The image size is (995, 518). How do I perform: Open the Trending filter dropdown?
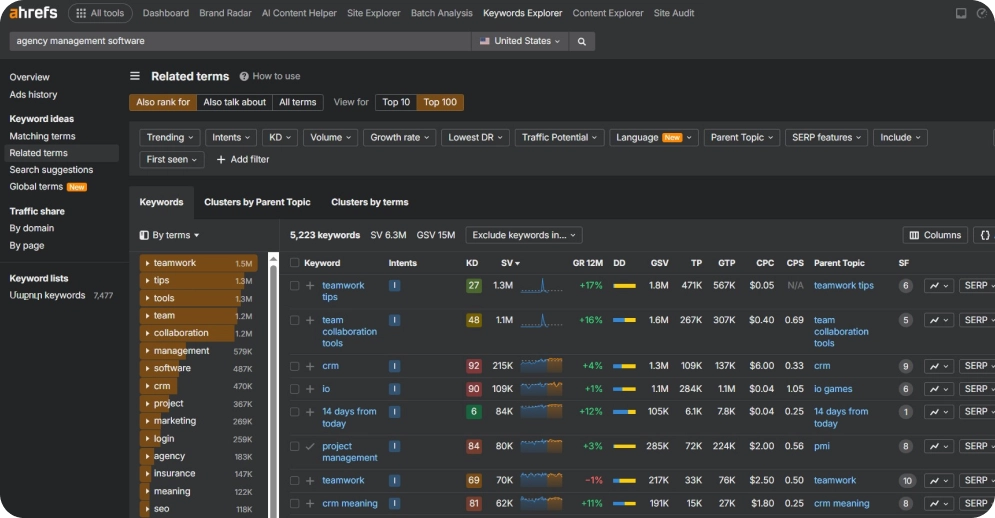coord(169,137)
